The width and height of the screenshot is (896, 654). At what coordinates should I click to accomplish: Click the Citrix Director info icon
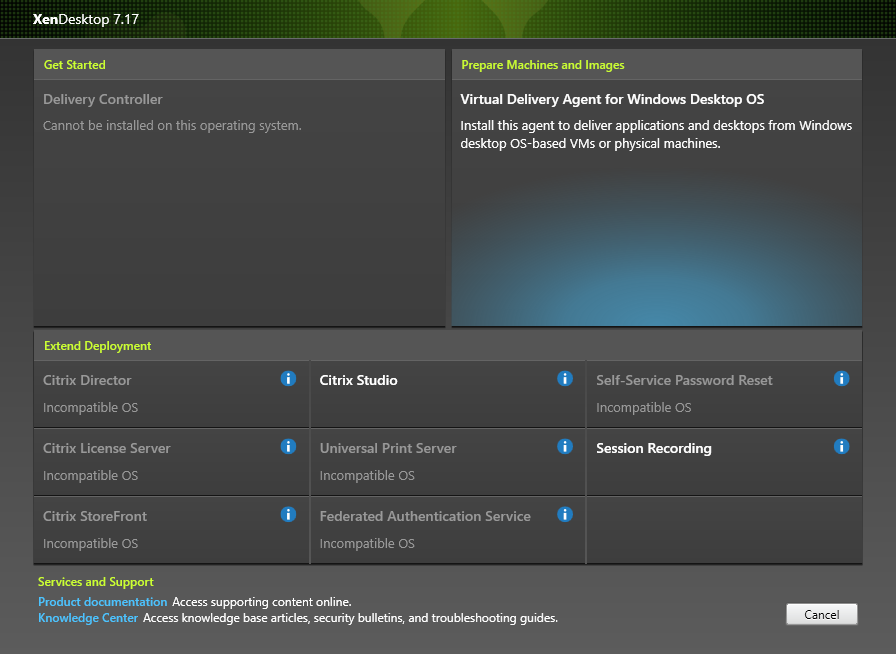click(288, 378)
